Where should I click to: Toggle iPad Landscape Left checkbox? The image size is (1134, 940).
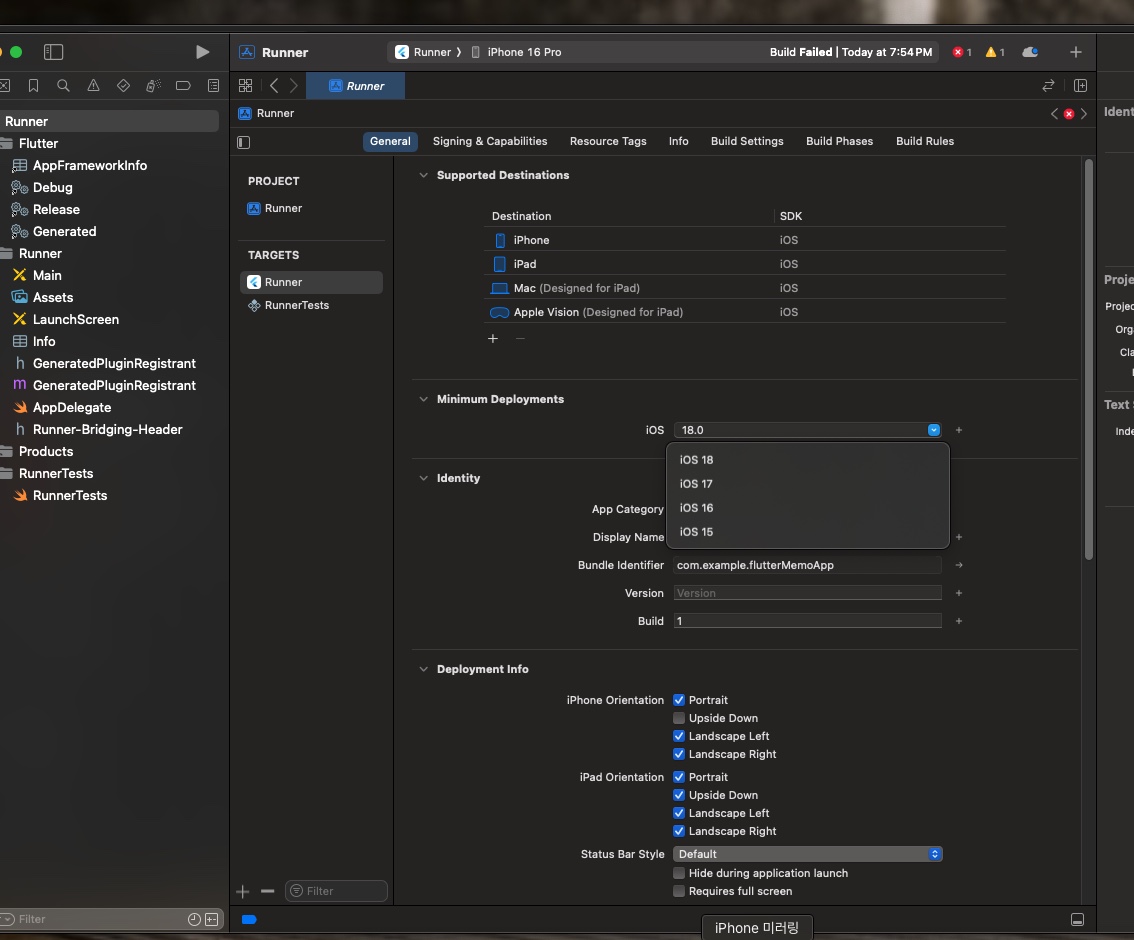tap(679, 813)
